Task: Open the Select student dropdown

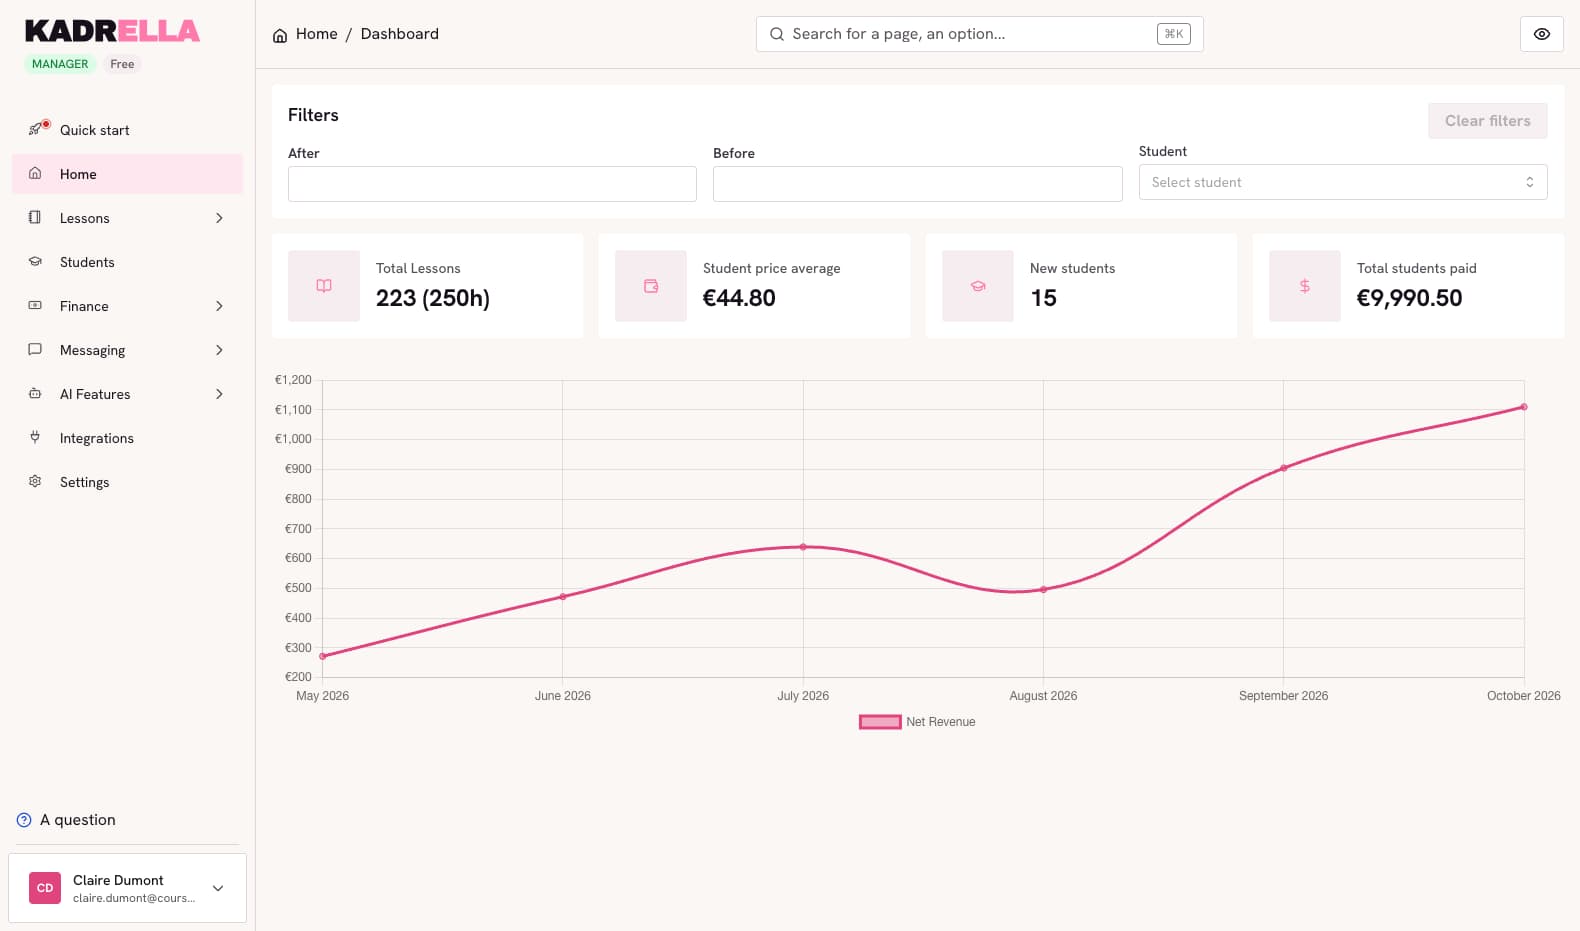Action: click(1343, 182)
